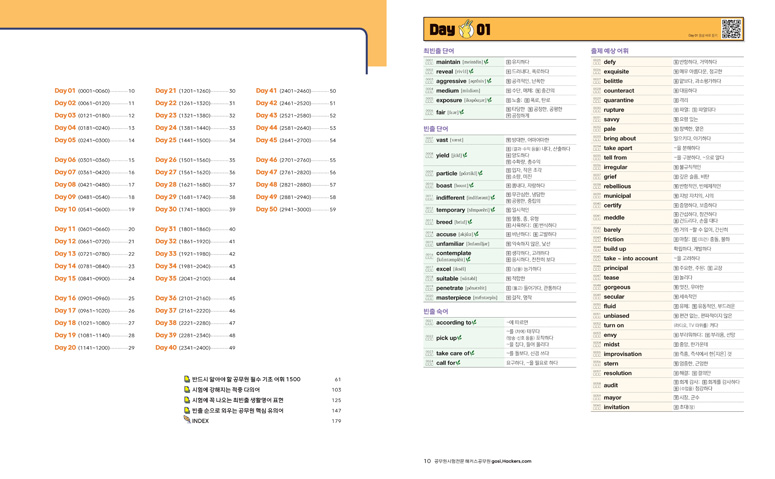Click the leaf icon next to aggressive
Screen dimensions: 775x479
click(489, 81)
